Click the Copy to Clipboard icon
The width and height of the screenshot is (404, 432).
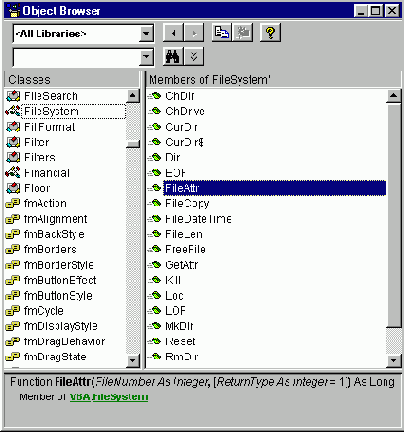tap(222, 32)
